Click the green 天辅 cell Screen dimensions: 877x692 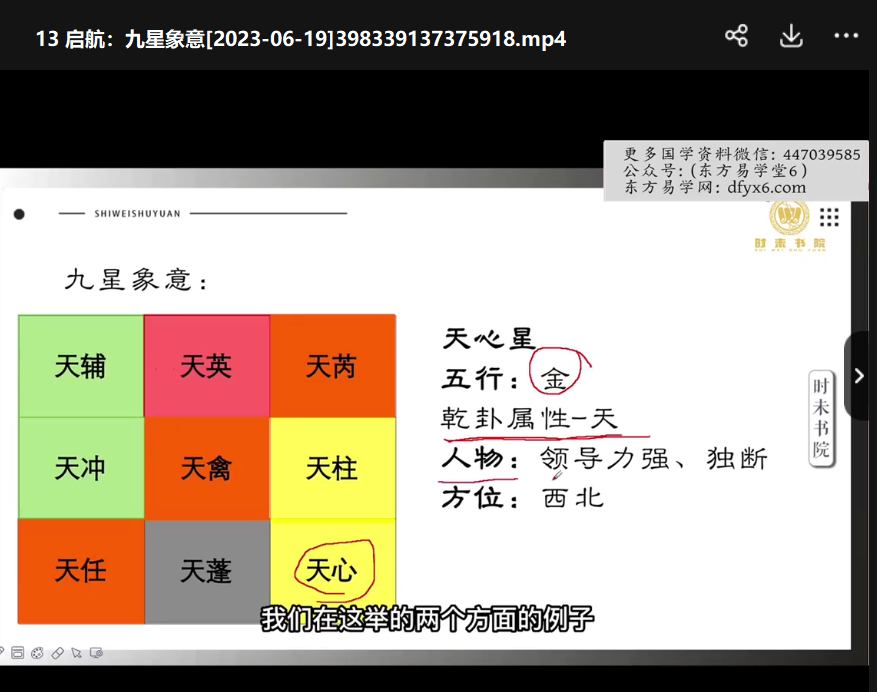(x=81, y=366)
